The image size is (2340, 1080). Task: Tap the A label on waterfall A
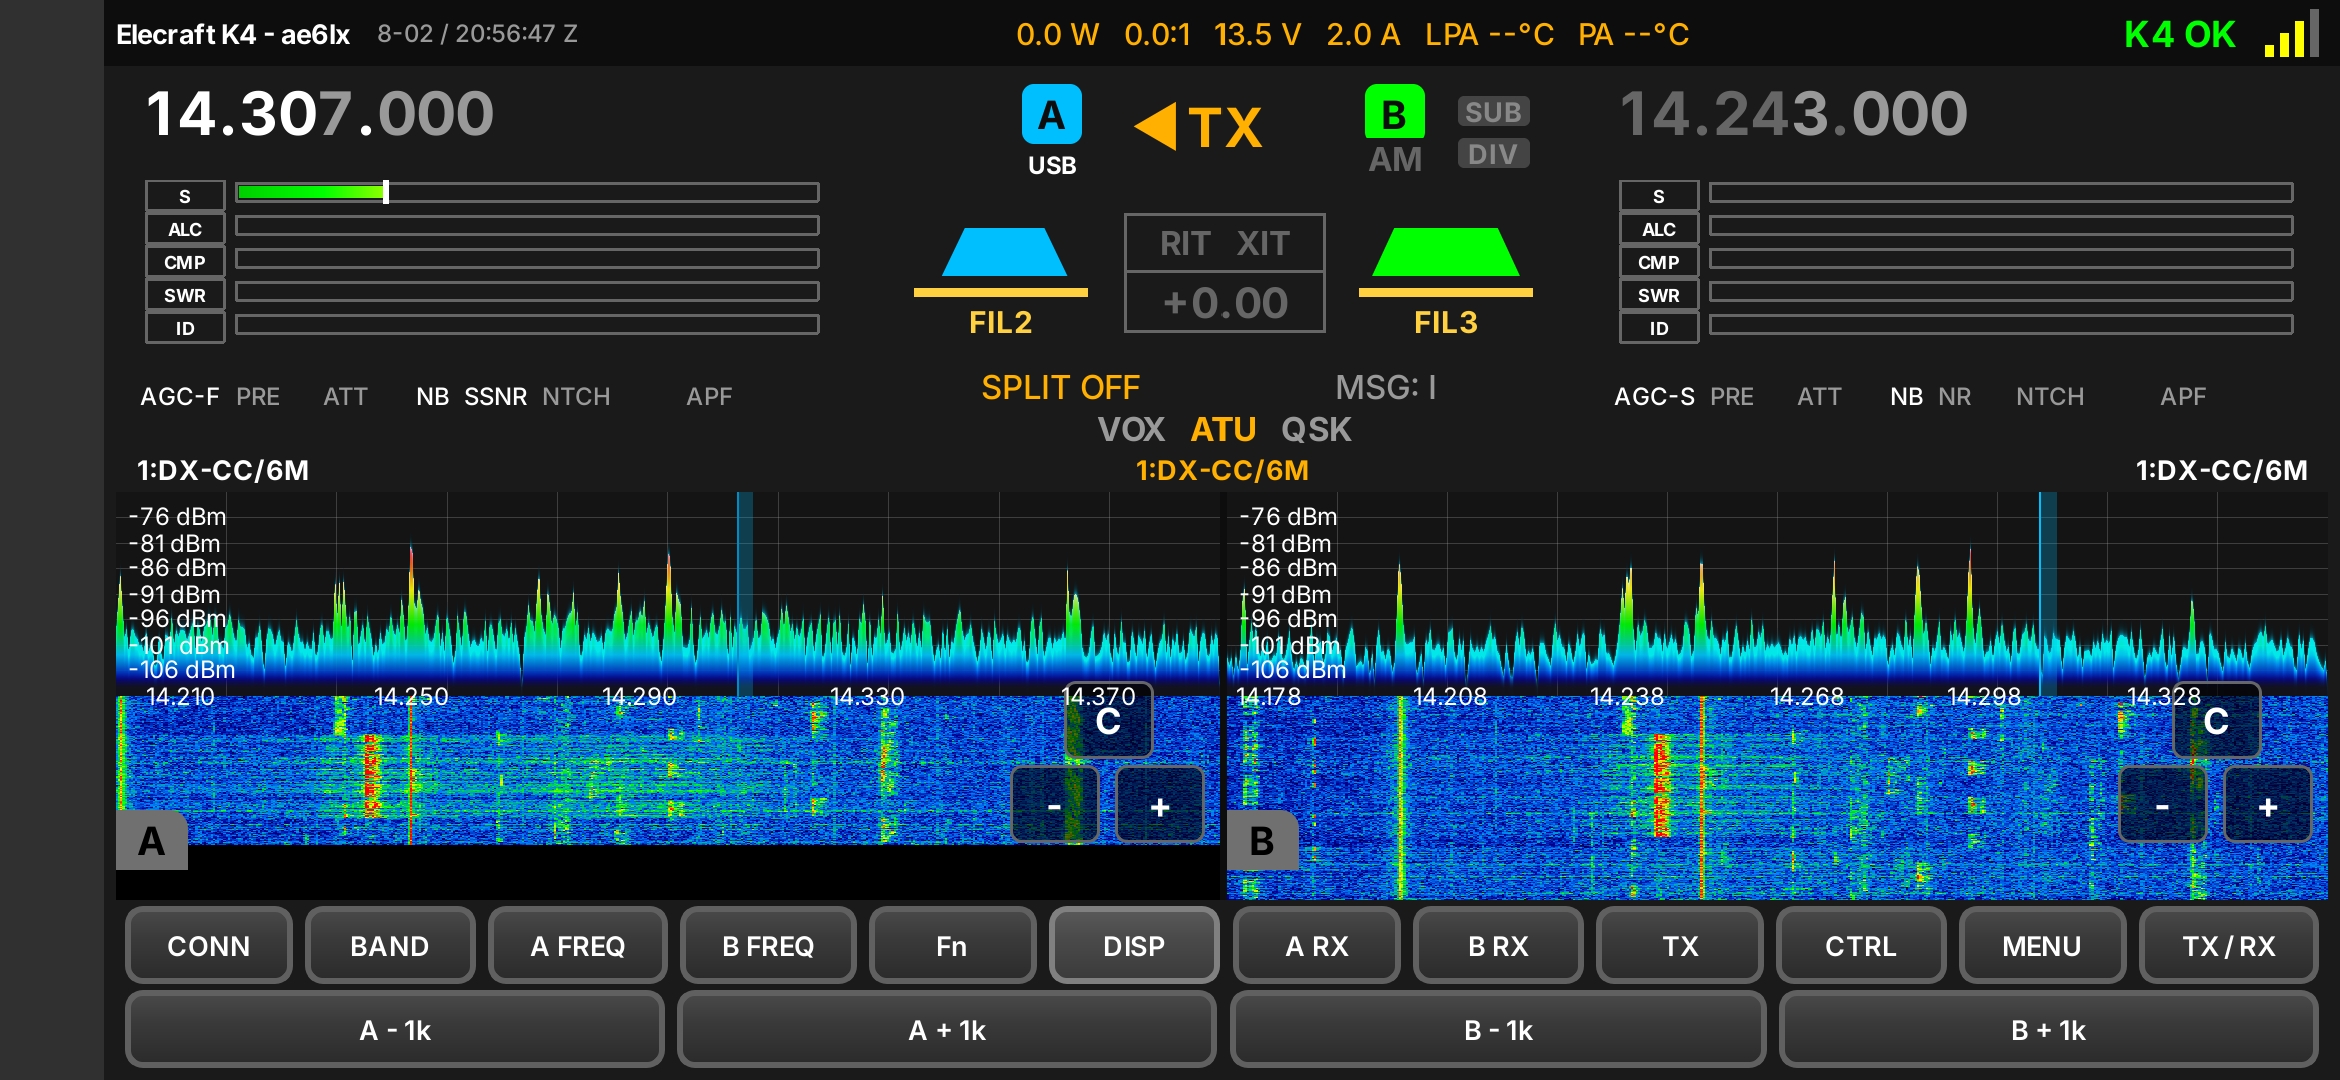[152, 841]
